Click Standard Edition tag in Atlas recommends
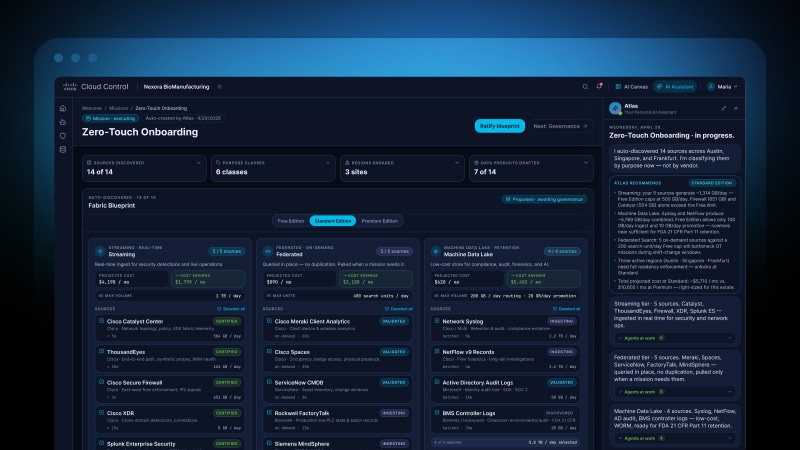The image size is (800, 450). (711, 183)
